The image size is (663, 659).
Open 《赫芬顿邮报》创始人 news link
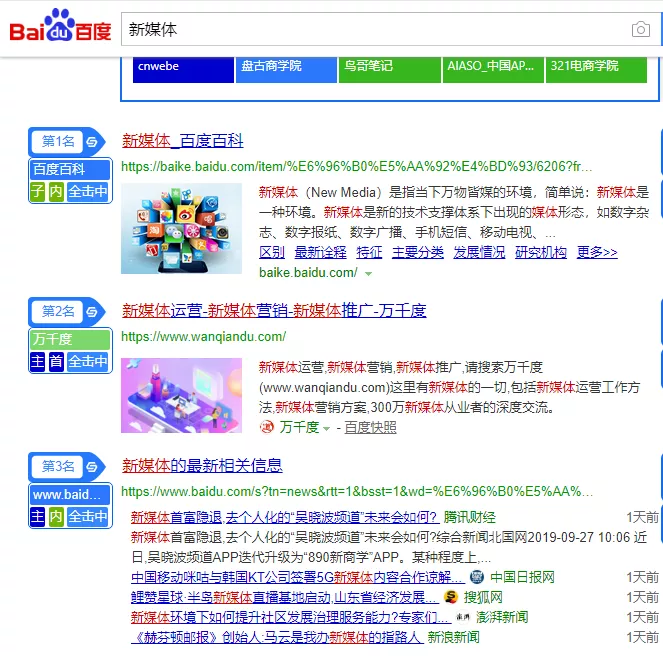pos(277,637)
